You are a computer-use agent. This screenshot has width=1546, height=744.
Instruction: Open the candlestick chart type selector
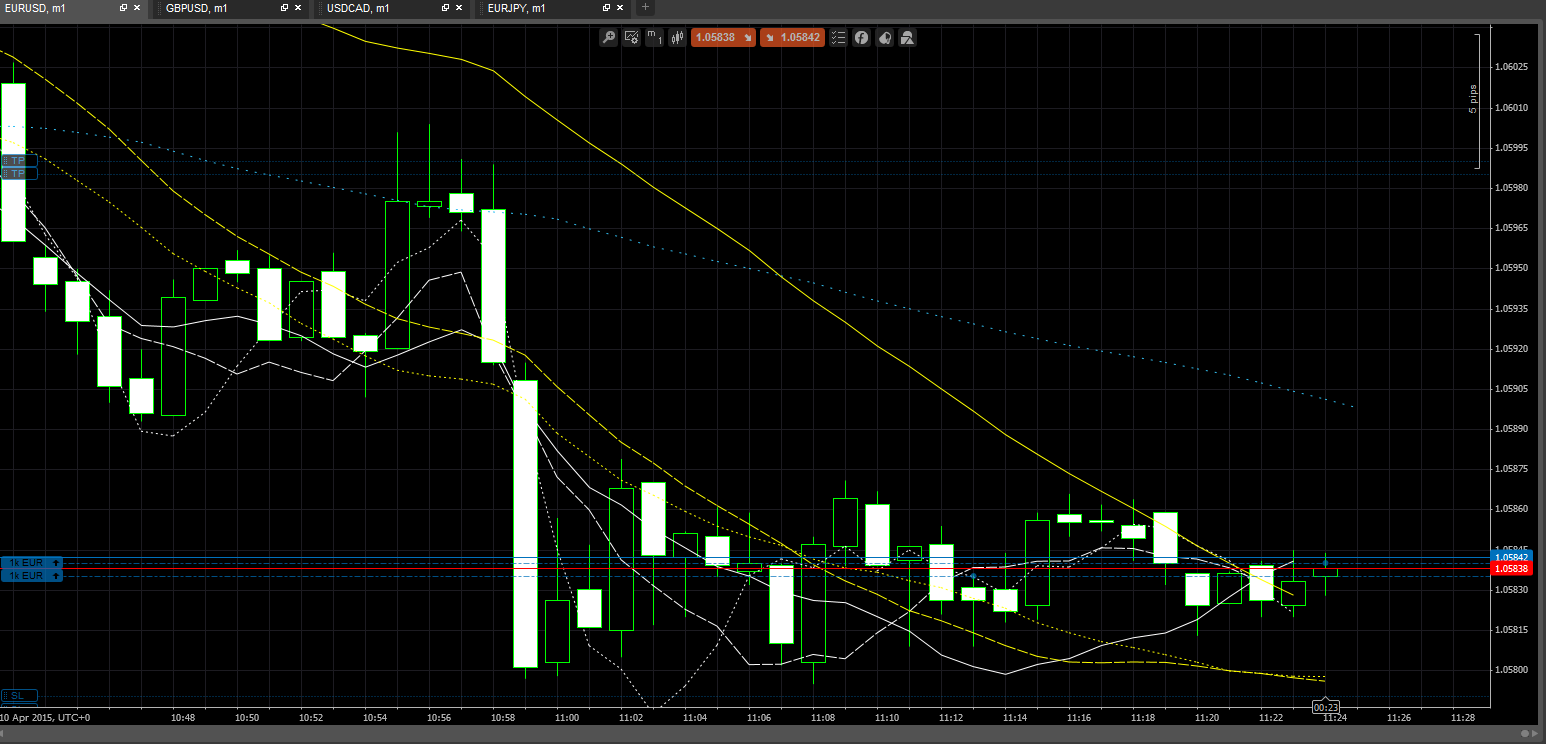pyautogui.click(x=677, y=38)
